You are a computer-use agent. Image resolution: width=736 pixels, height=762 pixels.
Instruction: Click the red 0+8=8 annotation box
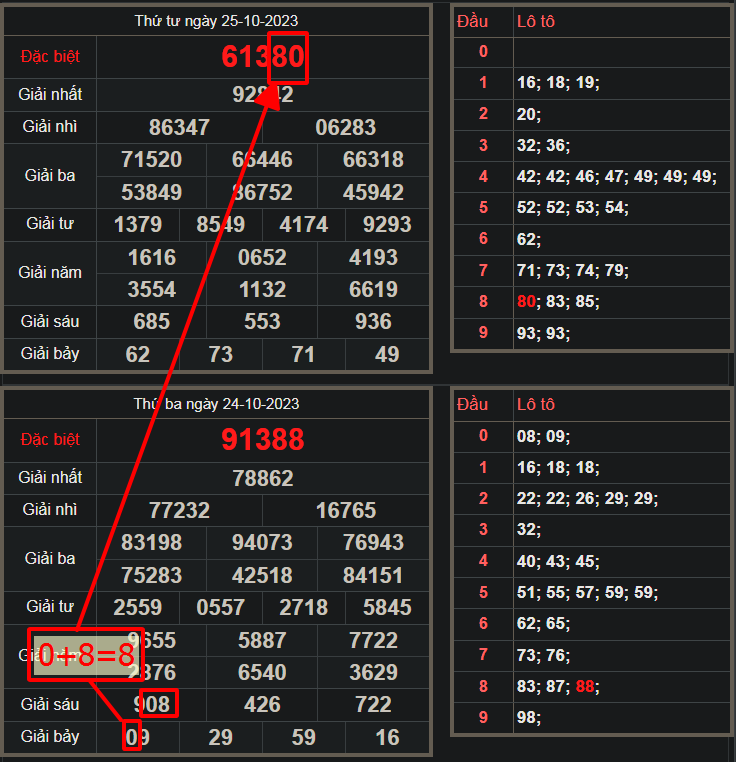[x=86, y=655]
